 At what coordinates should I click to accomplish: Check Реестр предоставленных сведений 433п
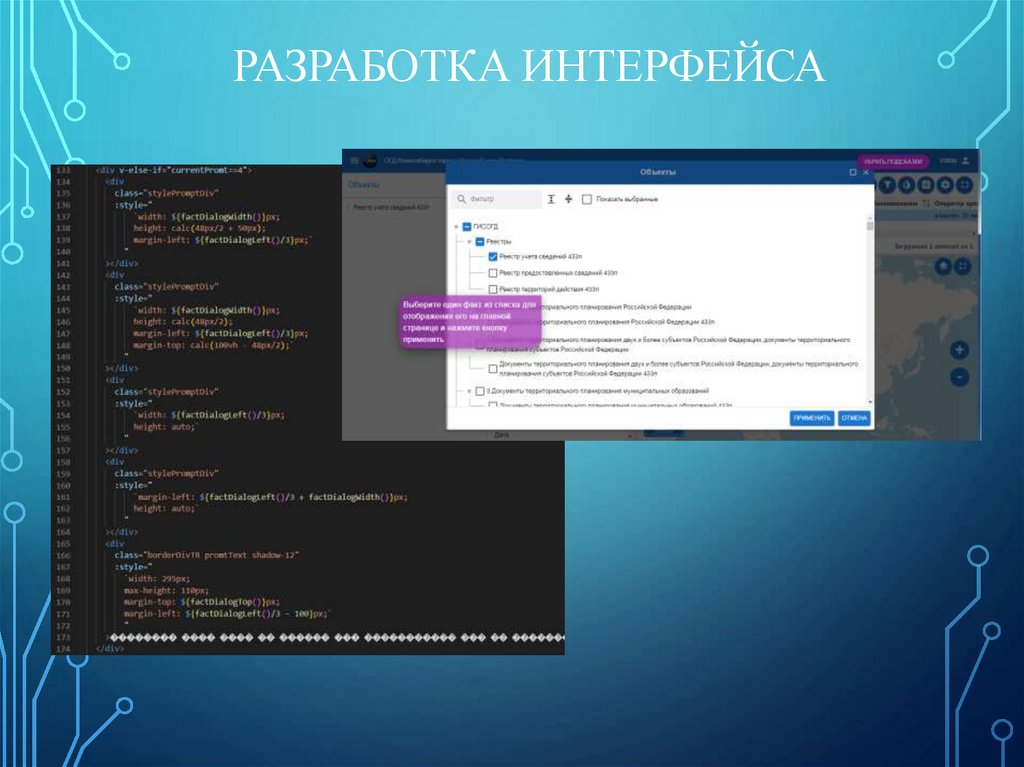(x=493, y=273)
